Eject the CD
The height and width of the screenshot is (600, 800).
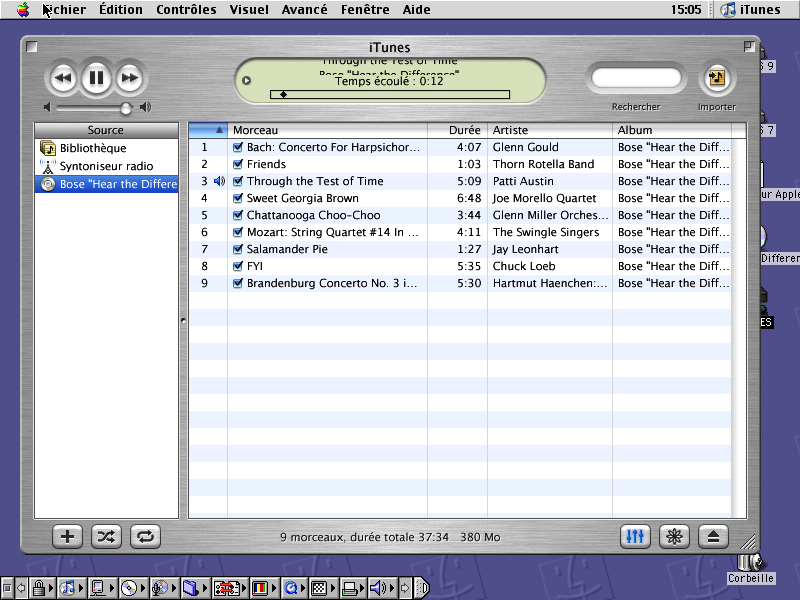click(713, 537)
